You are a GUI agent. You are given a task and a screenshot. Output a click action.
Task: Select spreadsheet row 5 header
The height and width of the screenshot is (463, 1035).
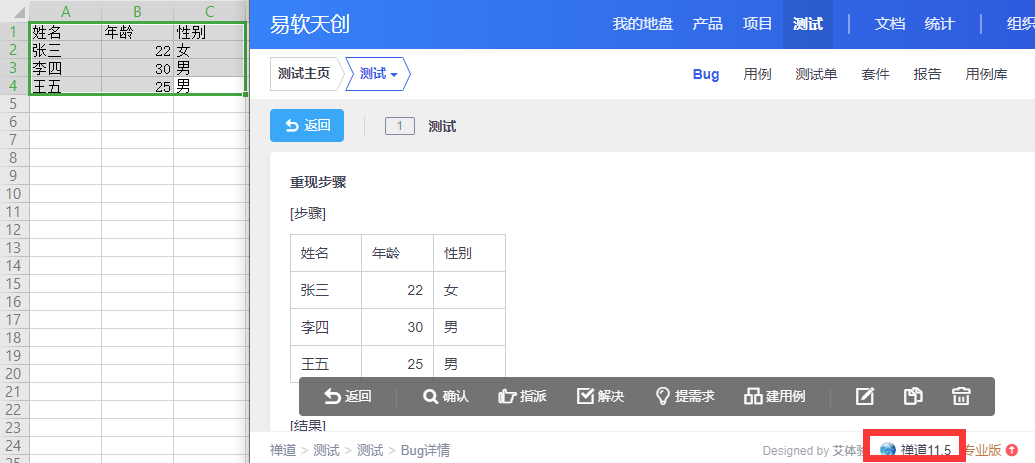pos(14,104)
